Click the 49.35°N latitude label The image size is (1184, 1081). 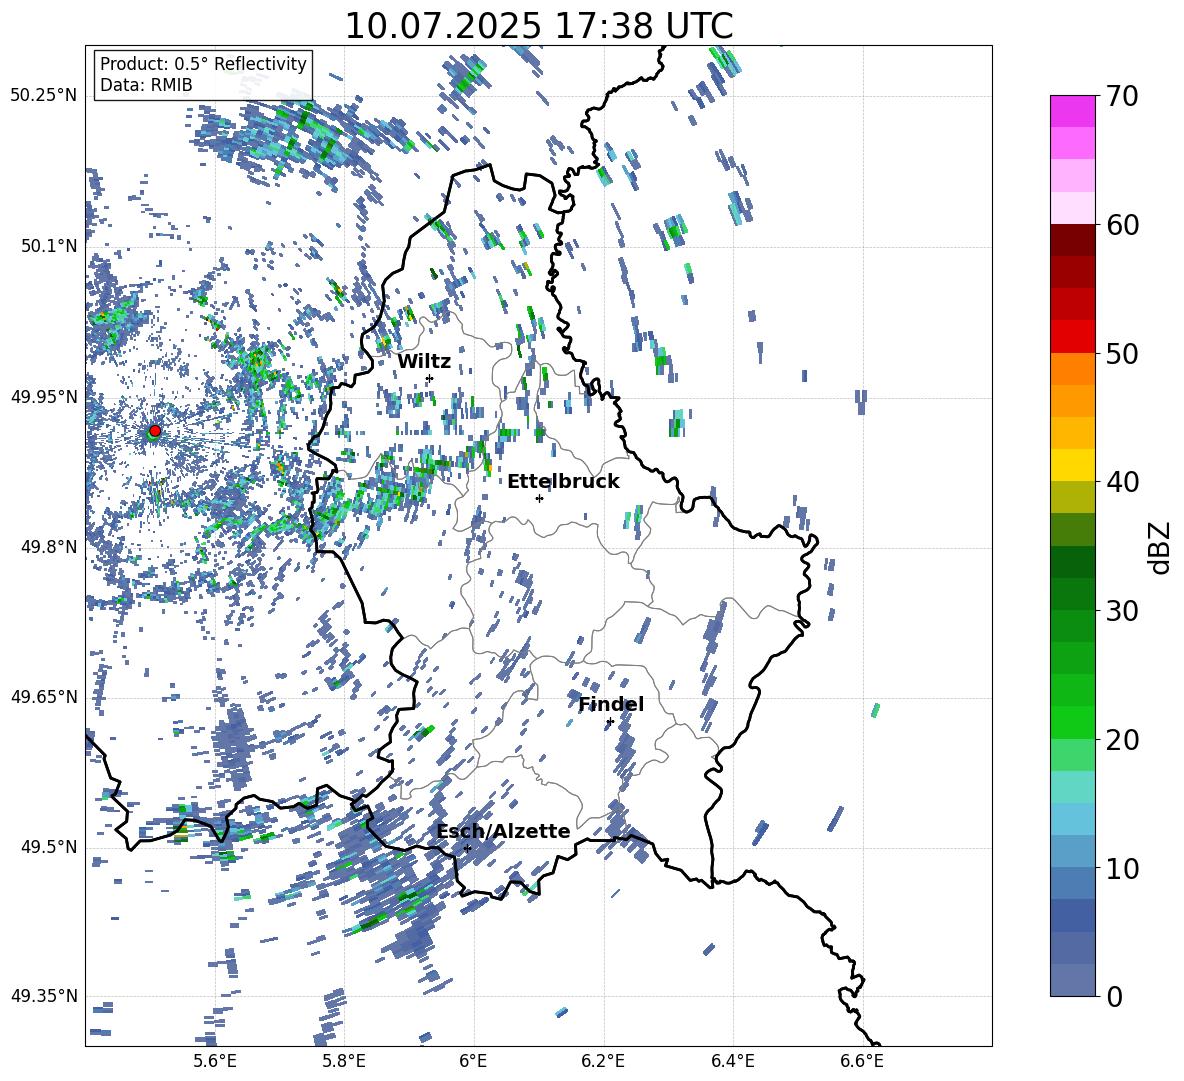click(x=44, y=996)
